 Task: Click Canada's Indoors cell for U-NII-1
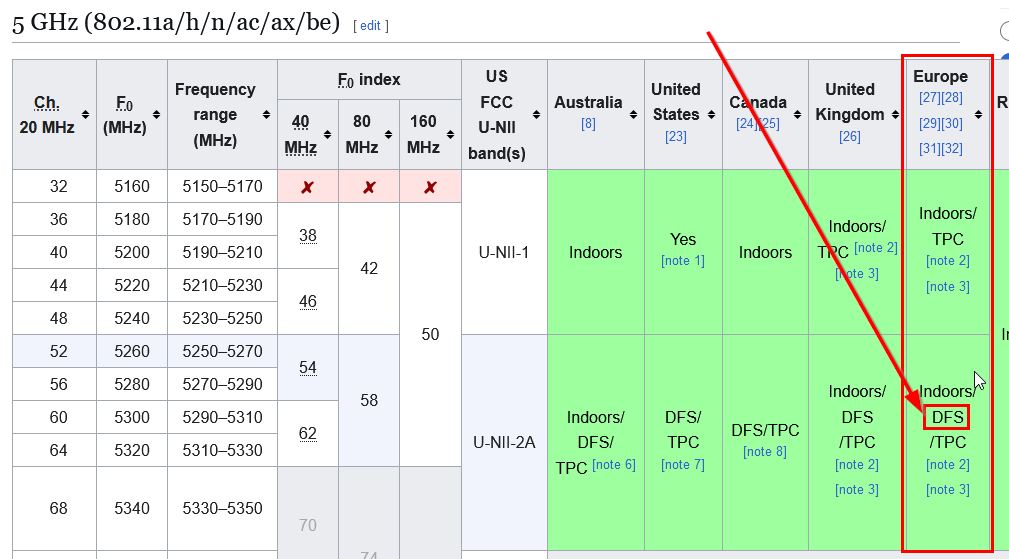[x=765, y=252]
